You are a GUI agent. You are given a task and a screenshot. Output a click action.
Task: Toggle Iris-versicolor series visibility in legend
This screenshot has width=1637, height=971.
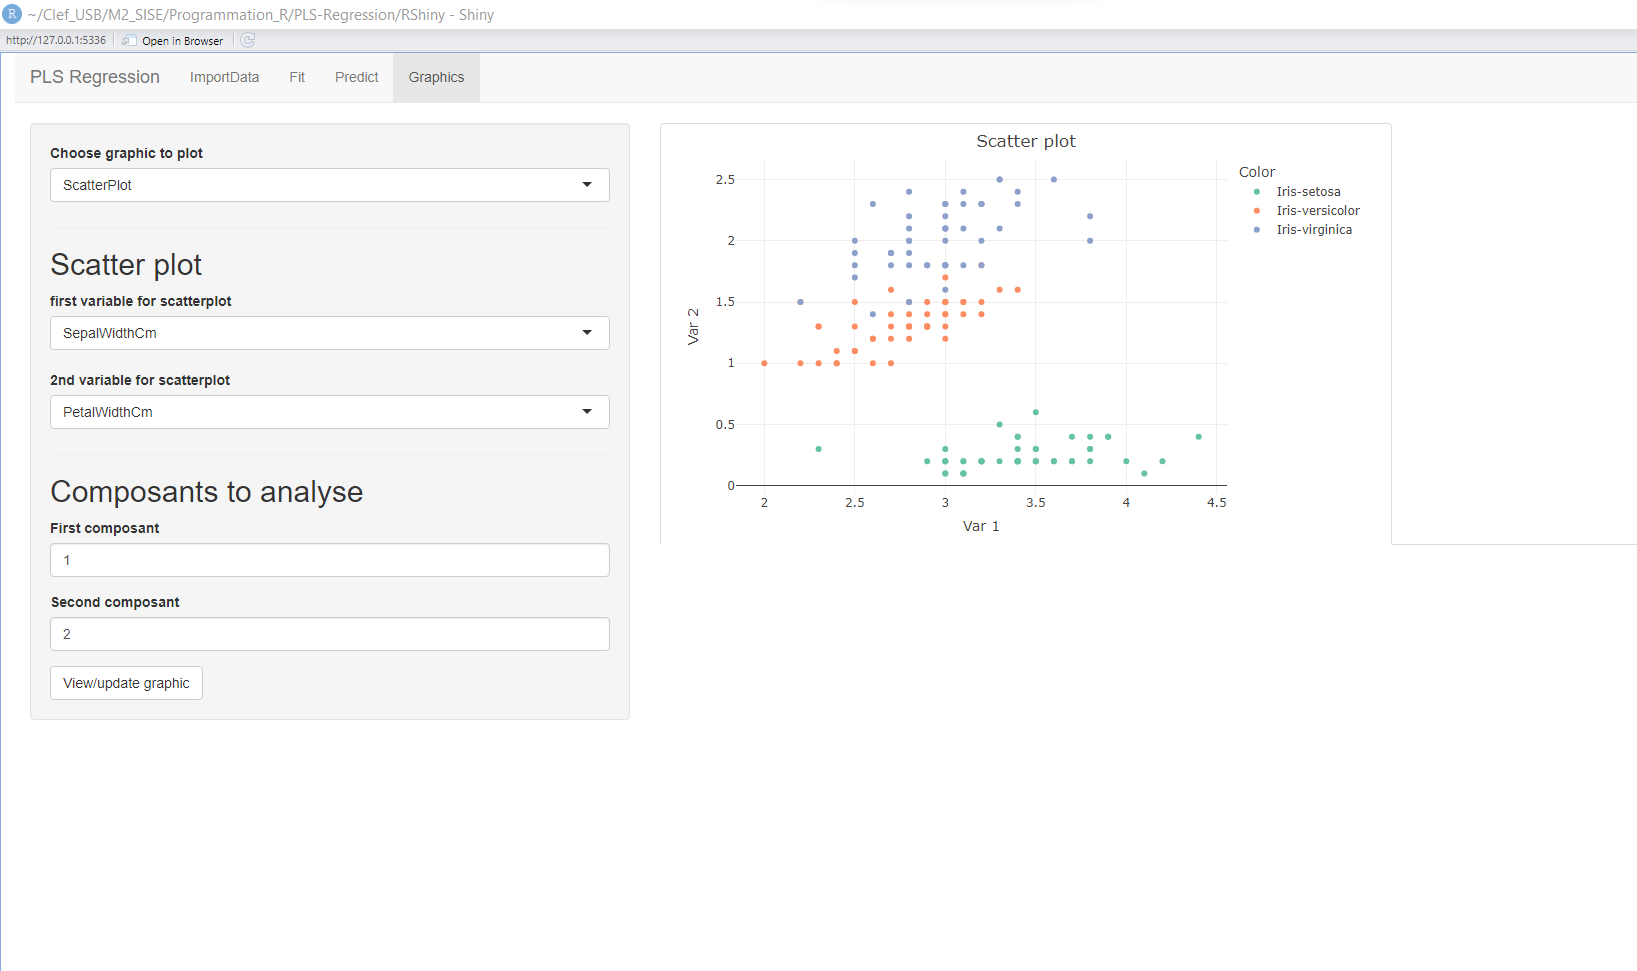[1317, 210]
